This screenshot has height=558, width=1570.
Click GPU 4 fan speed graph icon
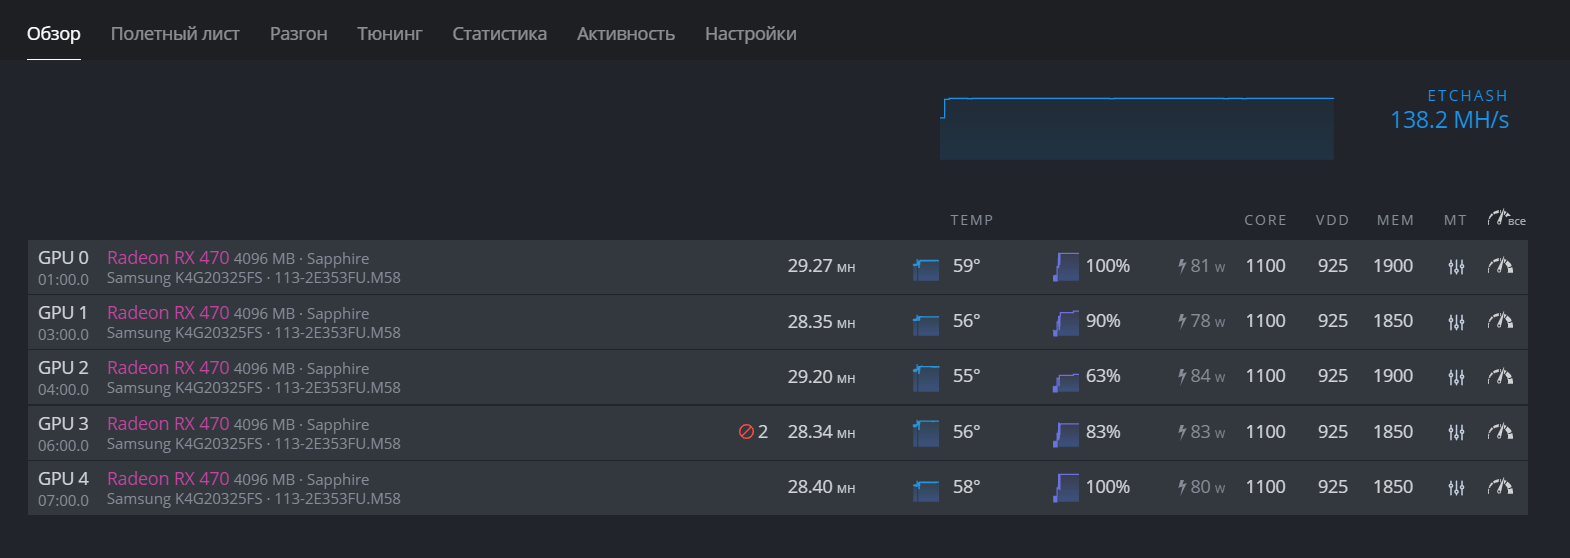tap(1066, 488)
